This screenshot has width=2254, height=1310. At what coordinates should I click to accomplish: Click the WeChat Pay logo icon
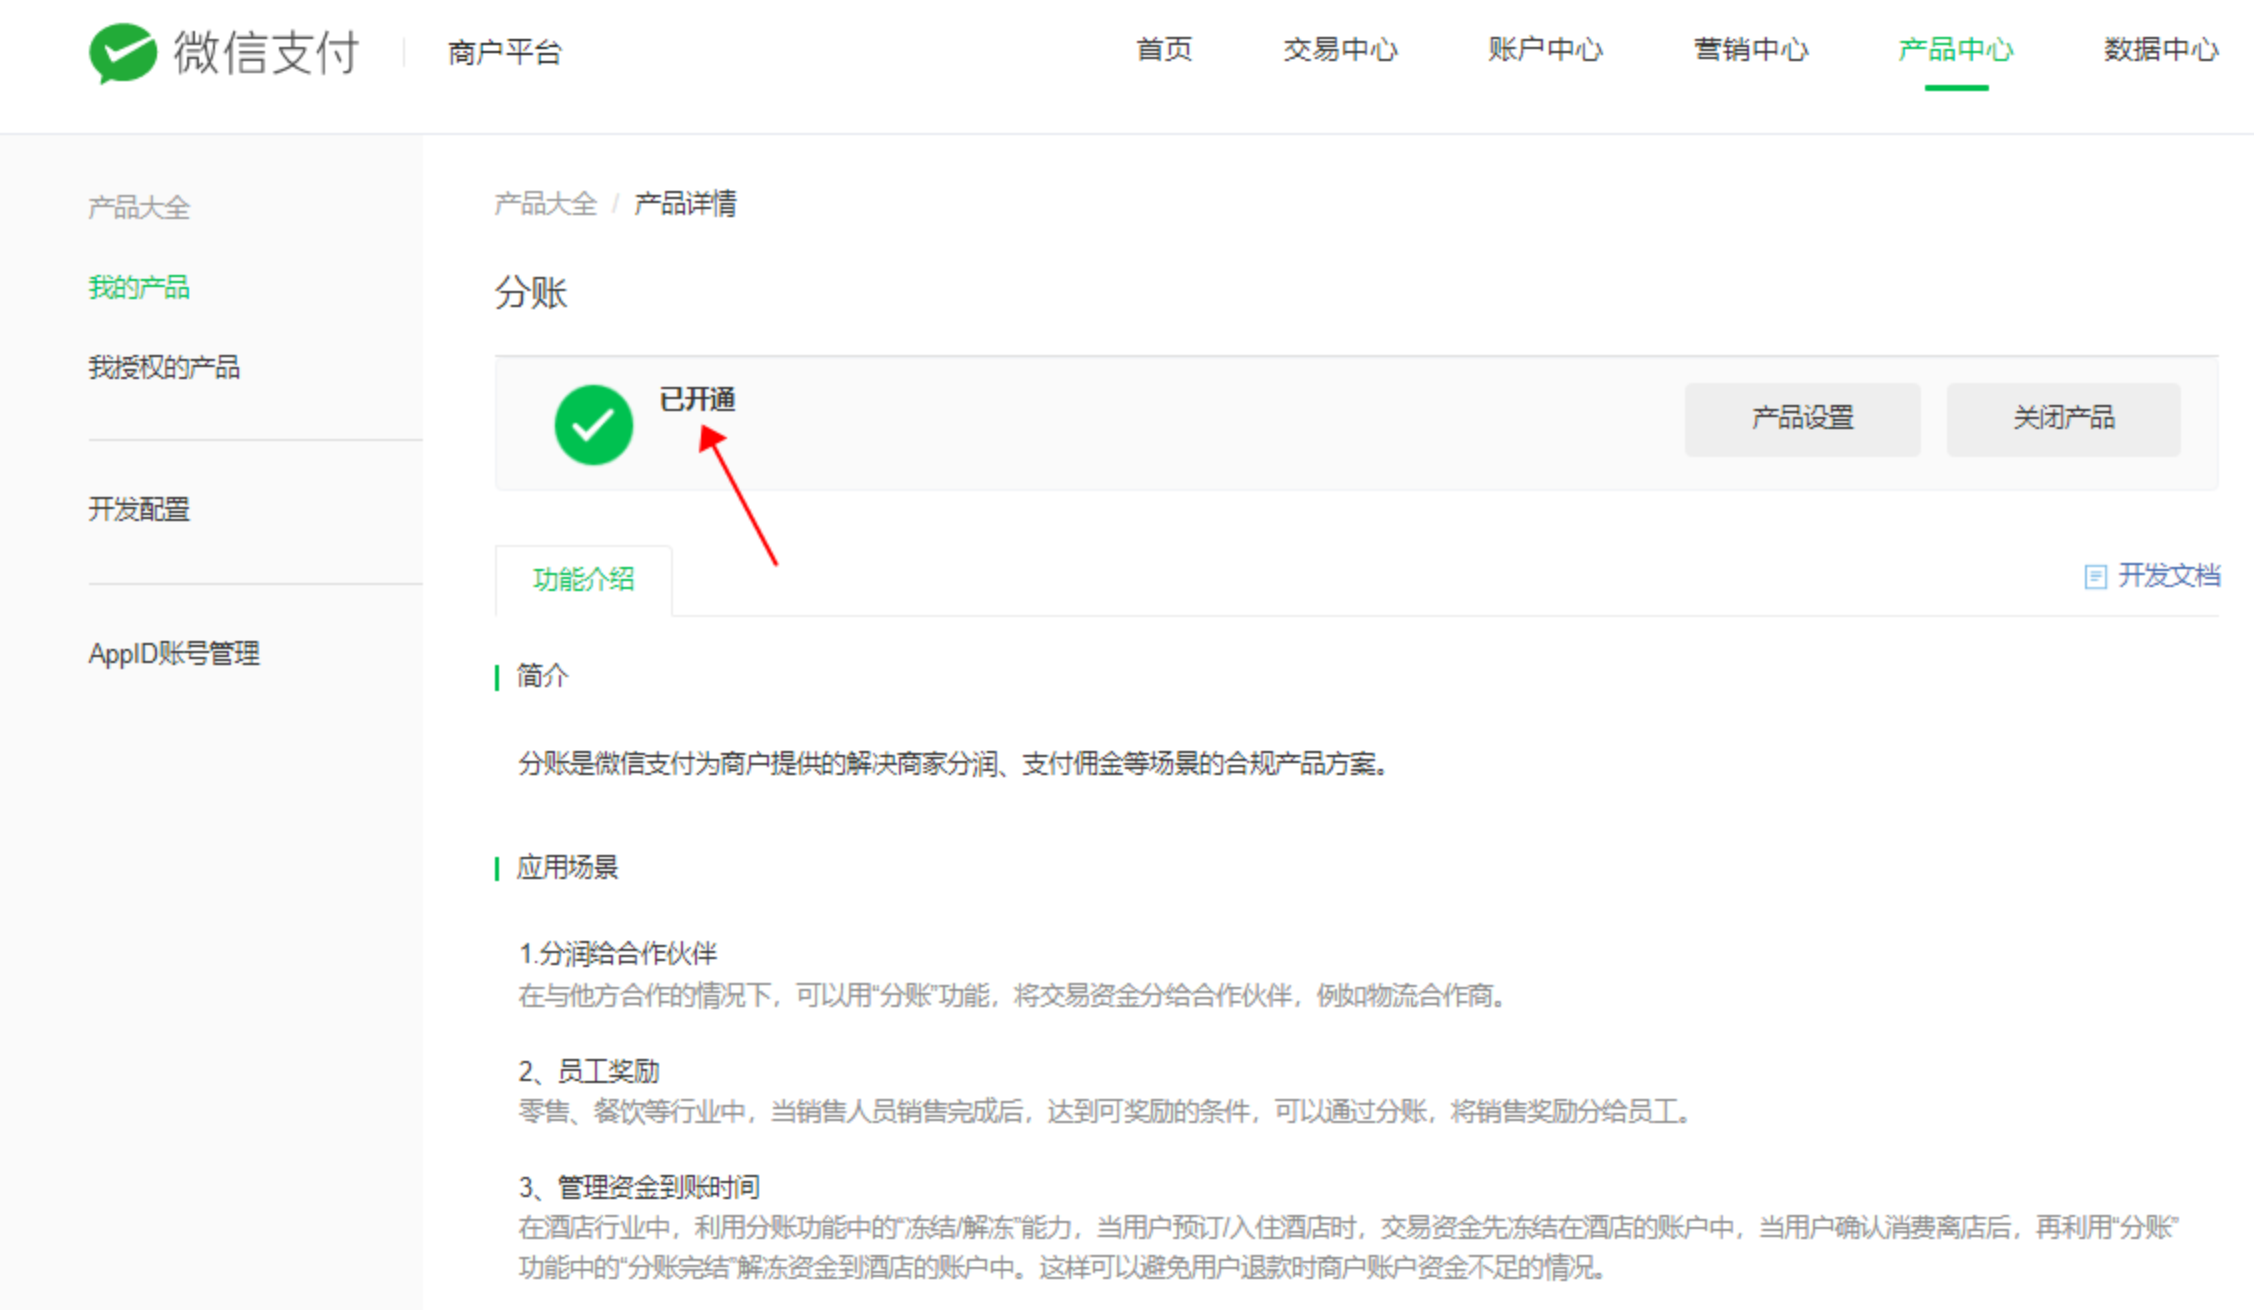122,52
